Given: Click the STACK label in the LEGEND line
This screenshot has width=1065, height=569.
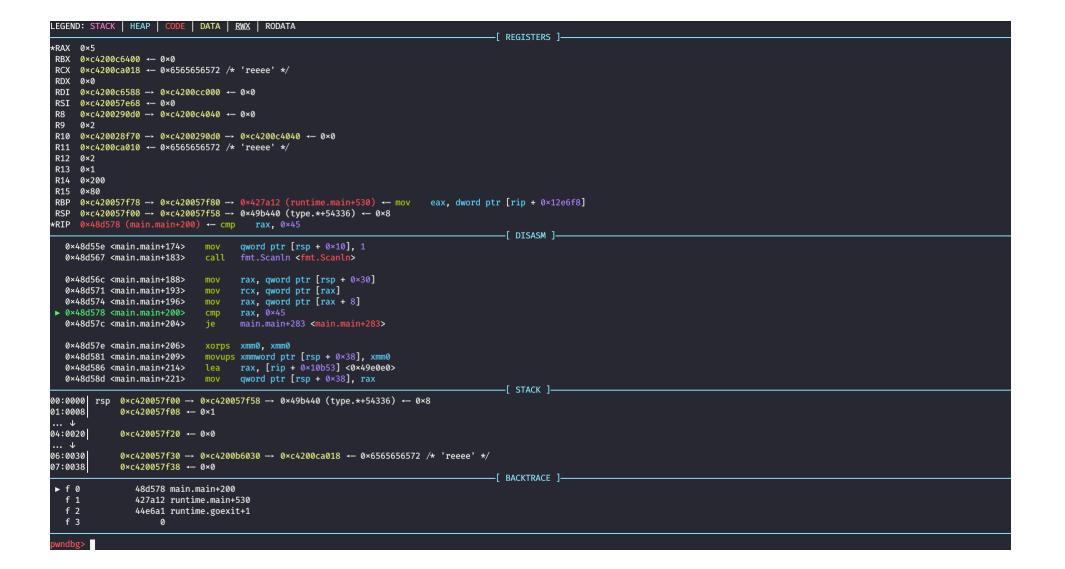Looking at the screenshot, I should tap(103, 26).
